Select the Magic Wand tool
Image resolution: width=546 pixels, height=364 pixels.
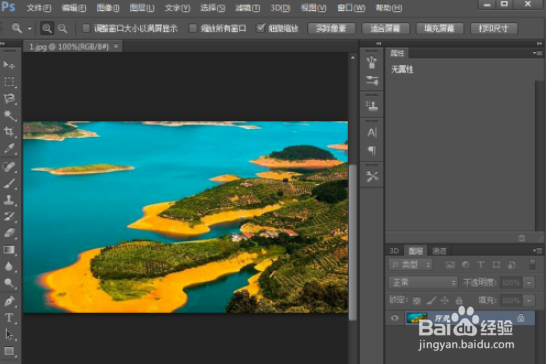[9, 115]
